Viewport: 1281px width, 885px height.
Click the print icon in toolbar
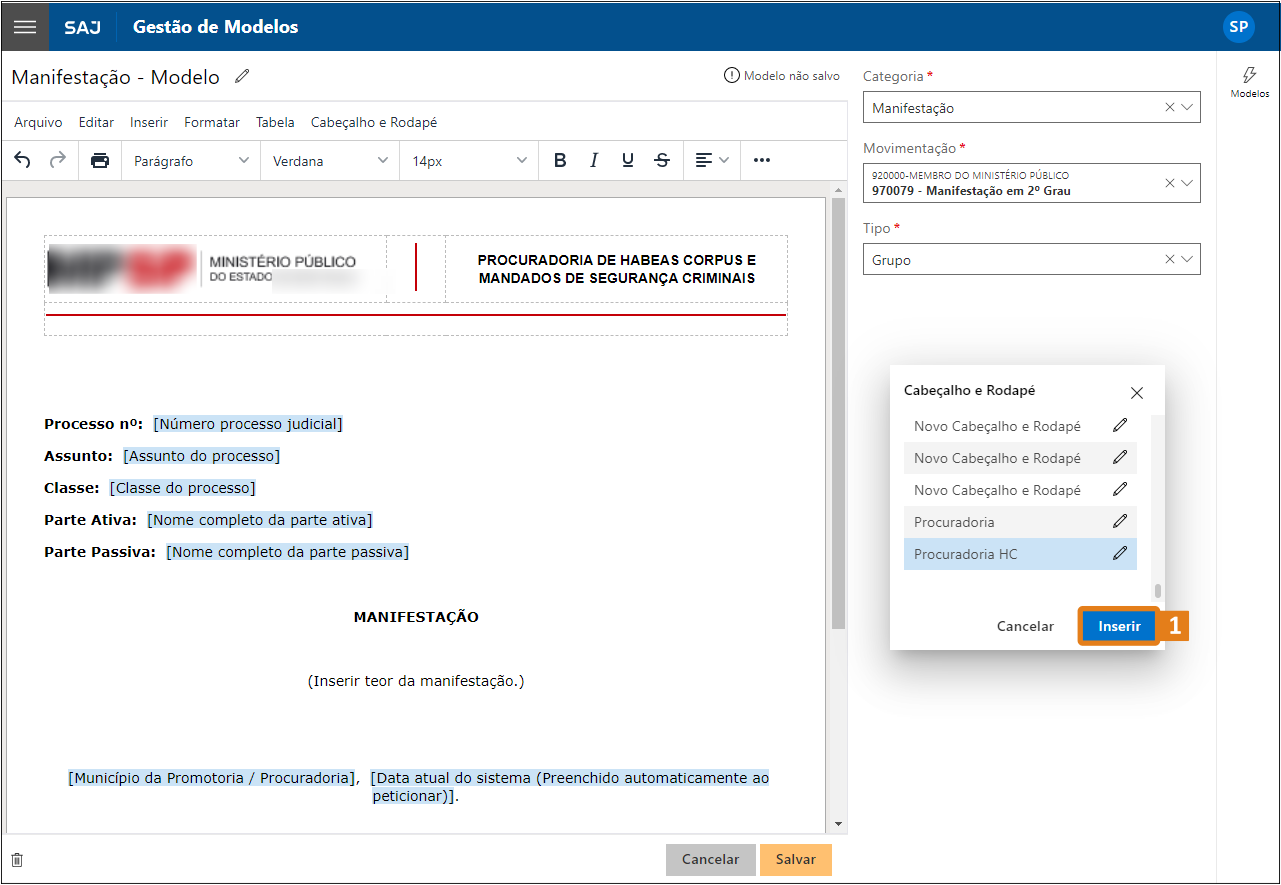tap(100, 160)
